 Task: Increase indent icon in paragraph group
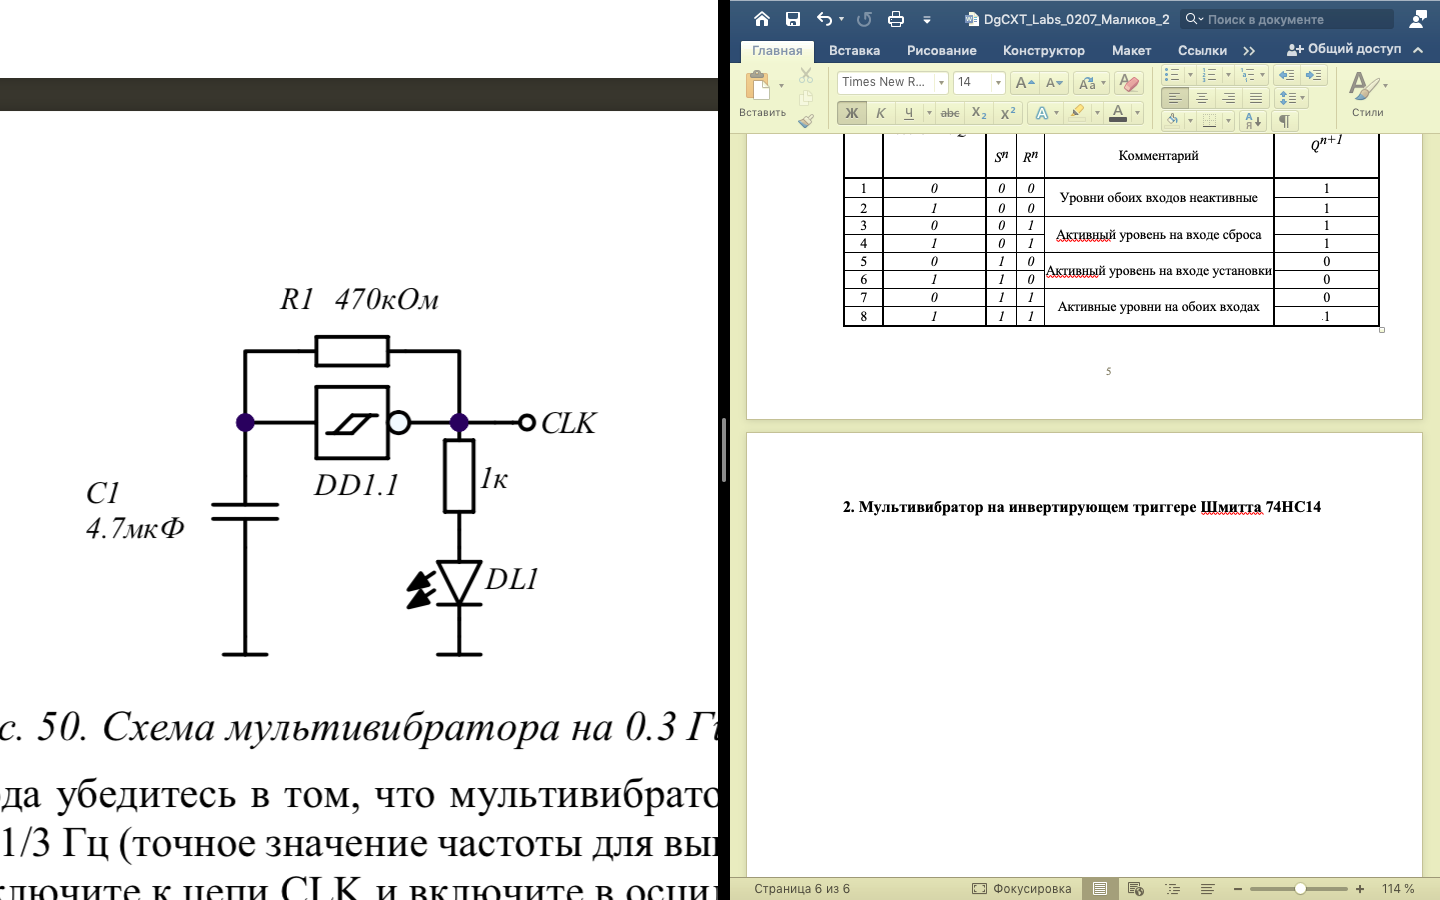(1314, 75)
